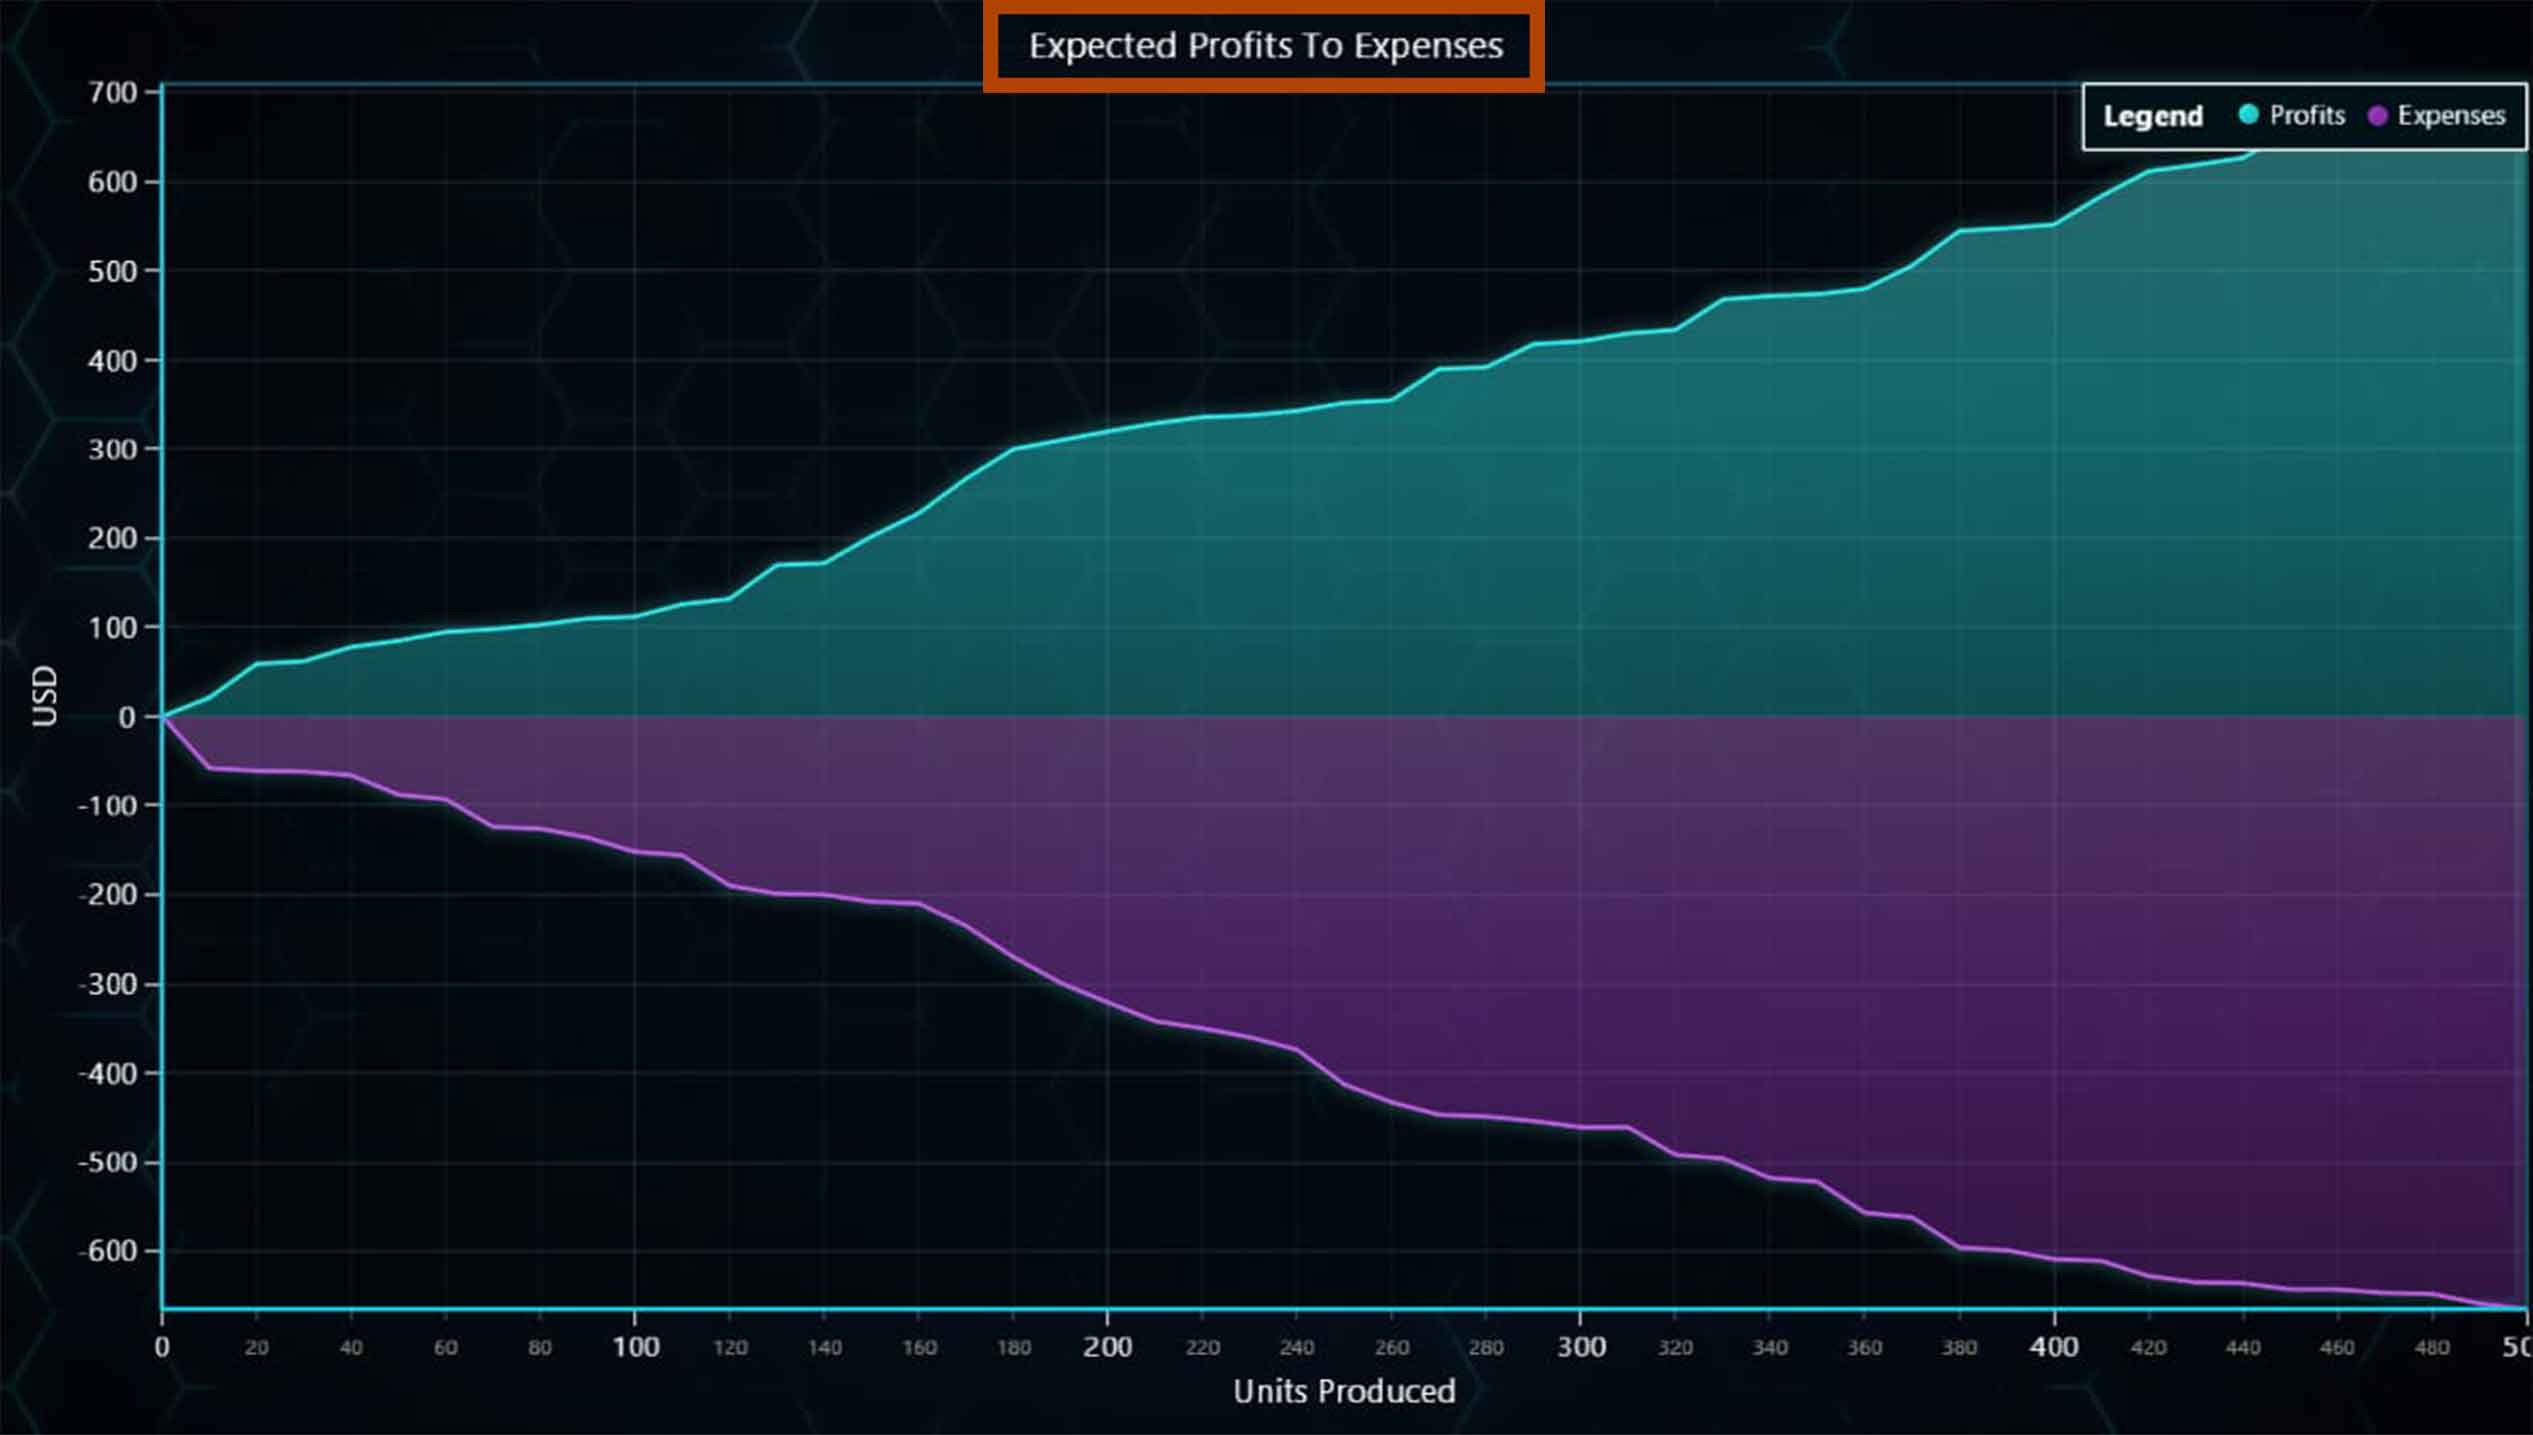Click the 60 tick on Units axis

pyautogui.click(x=446, y=1348)
